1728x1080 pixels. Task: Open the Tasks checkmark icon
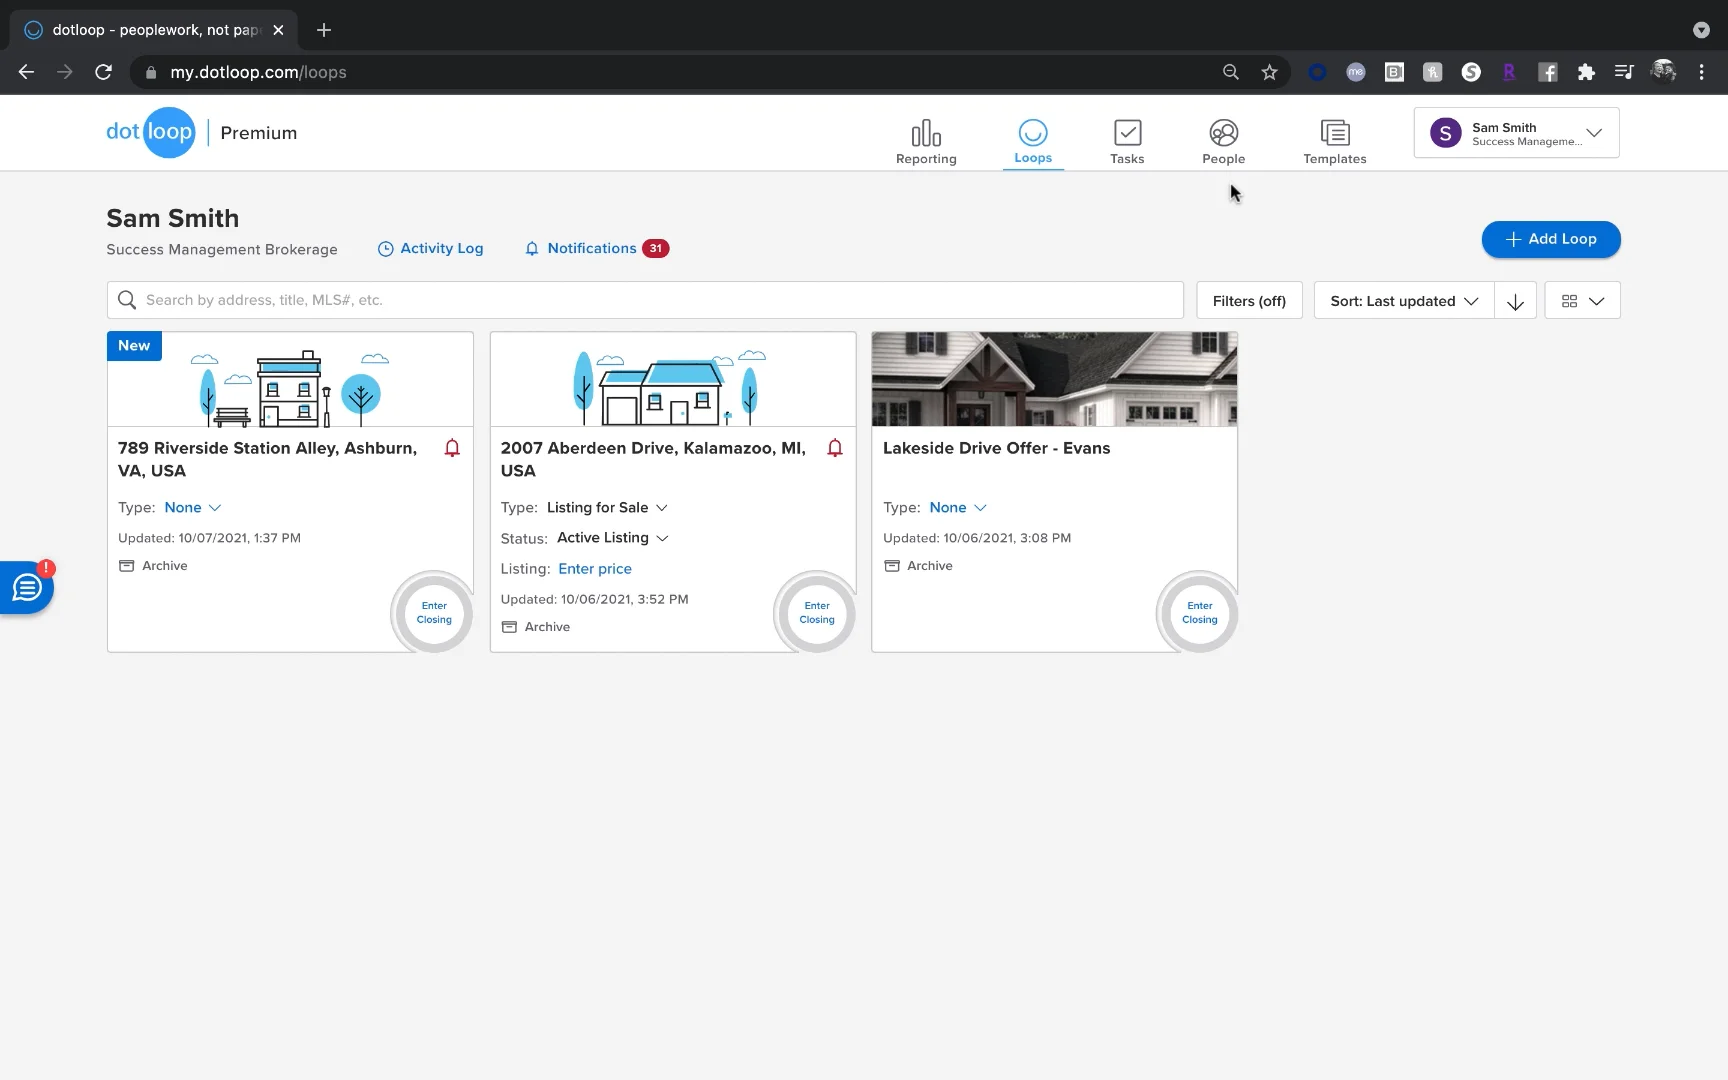[x=1127, y=133]
